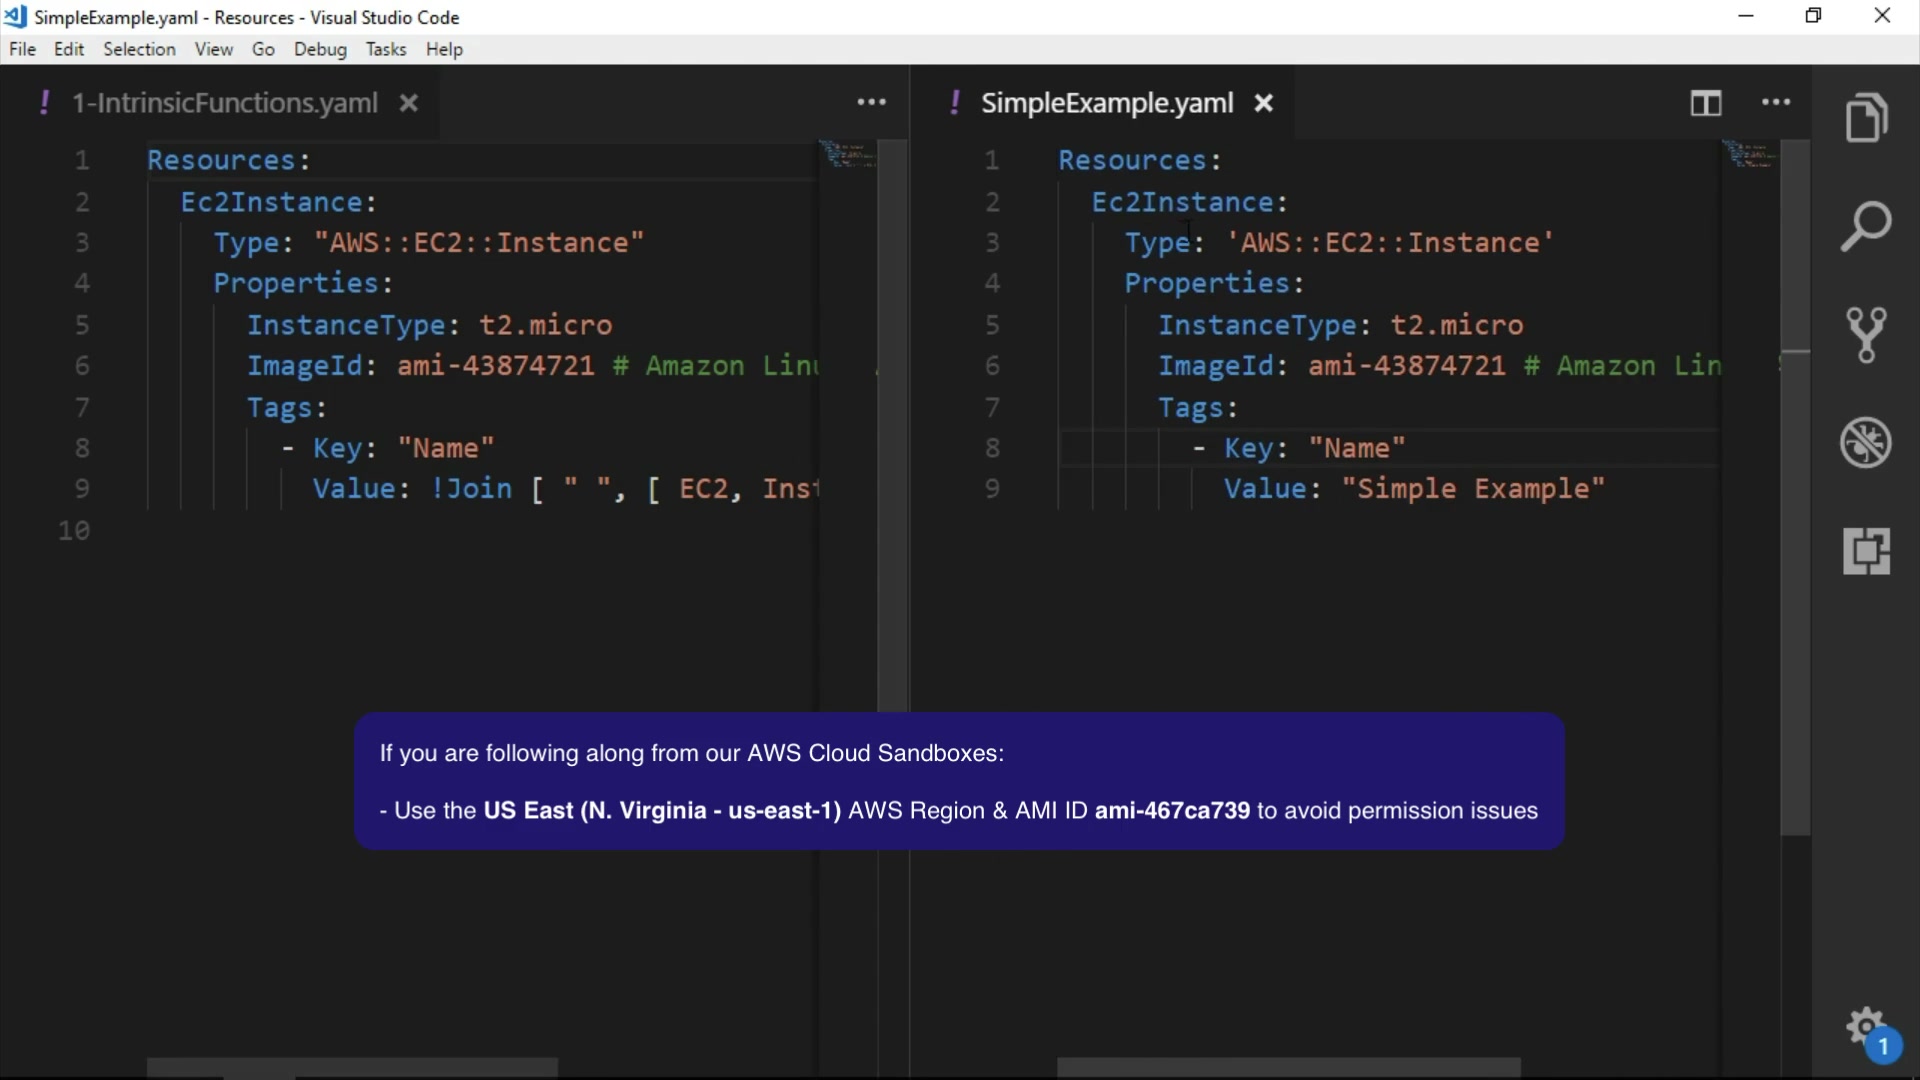The width and height of the screenshot is (1920, 1080).
Task: Click the split editor icon in right pane
Action: 1706,103
